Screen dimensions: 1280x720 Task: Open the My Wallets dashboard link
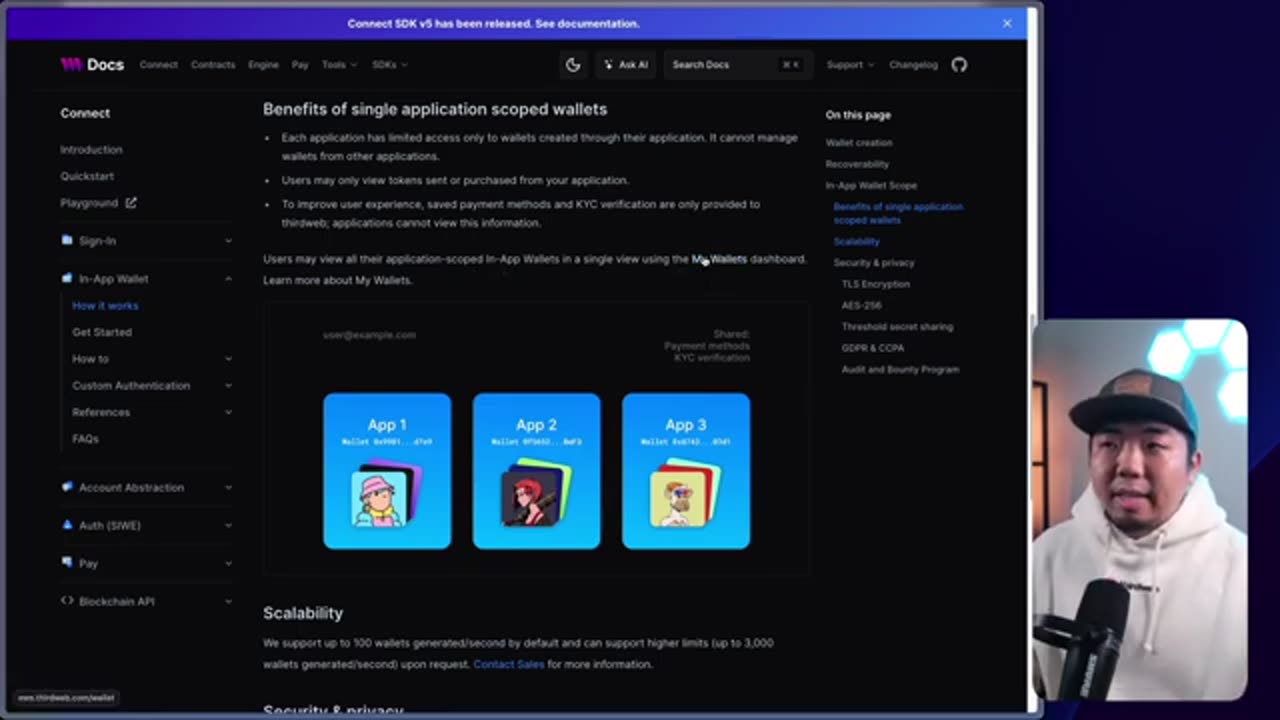[719, 259]
